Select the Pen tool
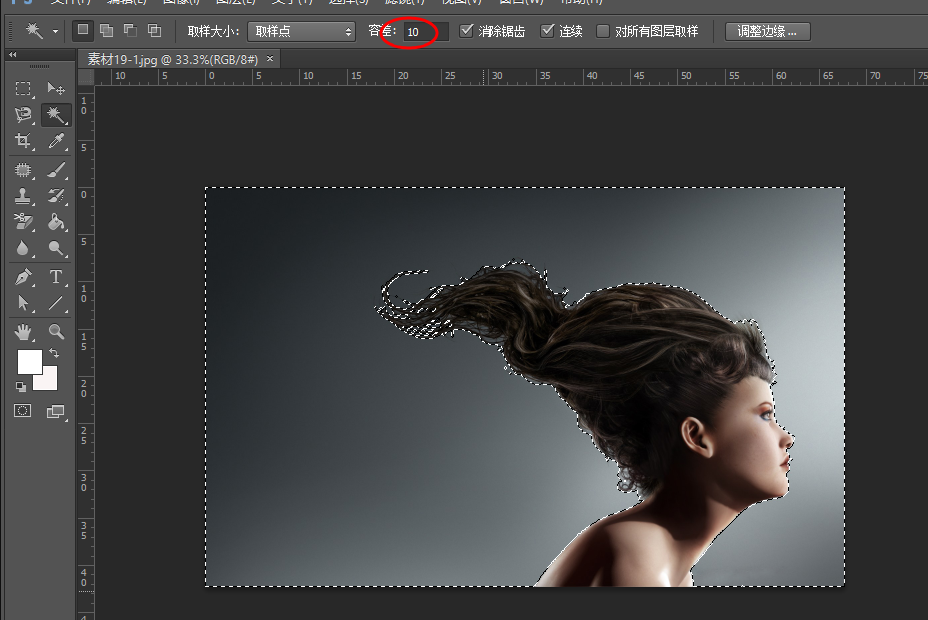 (x=23, y=277)
